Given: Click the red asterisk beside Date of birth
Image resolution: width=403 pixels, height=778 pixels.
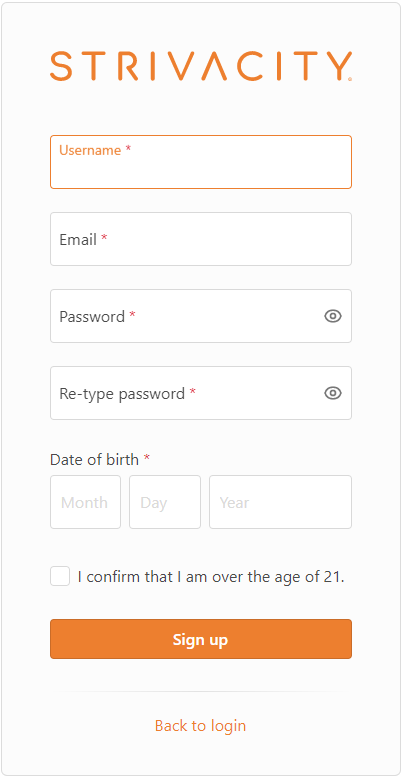Looking at the screenshot, I should point(146,457).
